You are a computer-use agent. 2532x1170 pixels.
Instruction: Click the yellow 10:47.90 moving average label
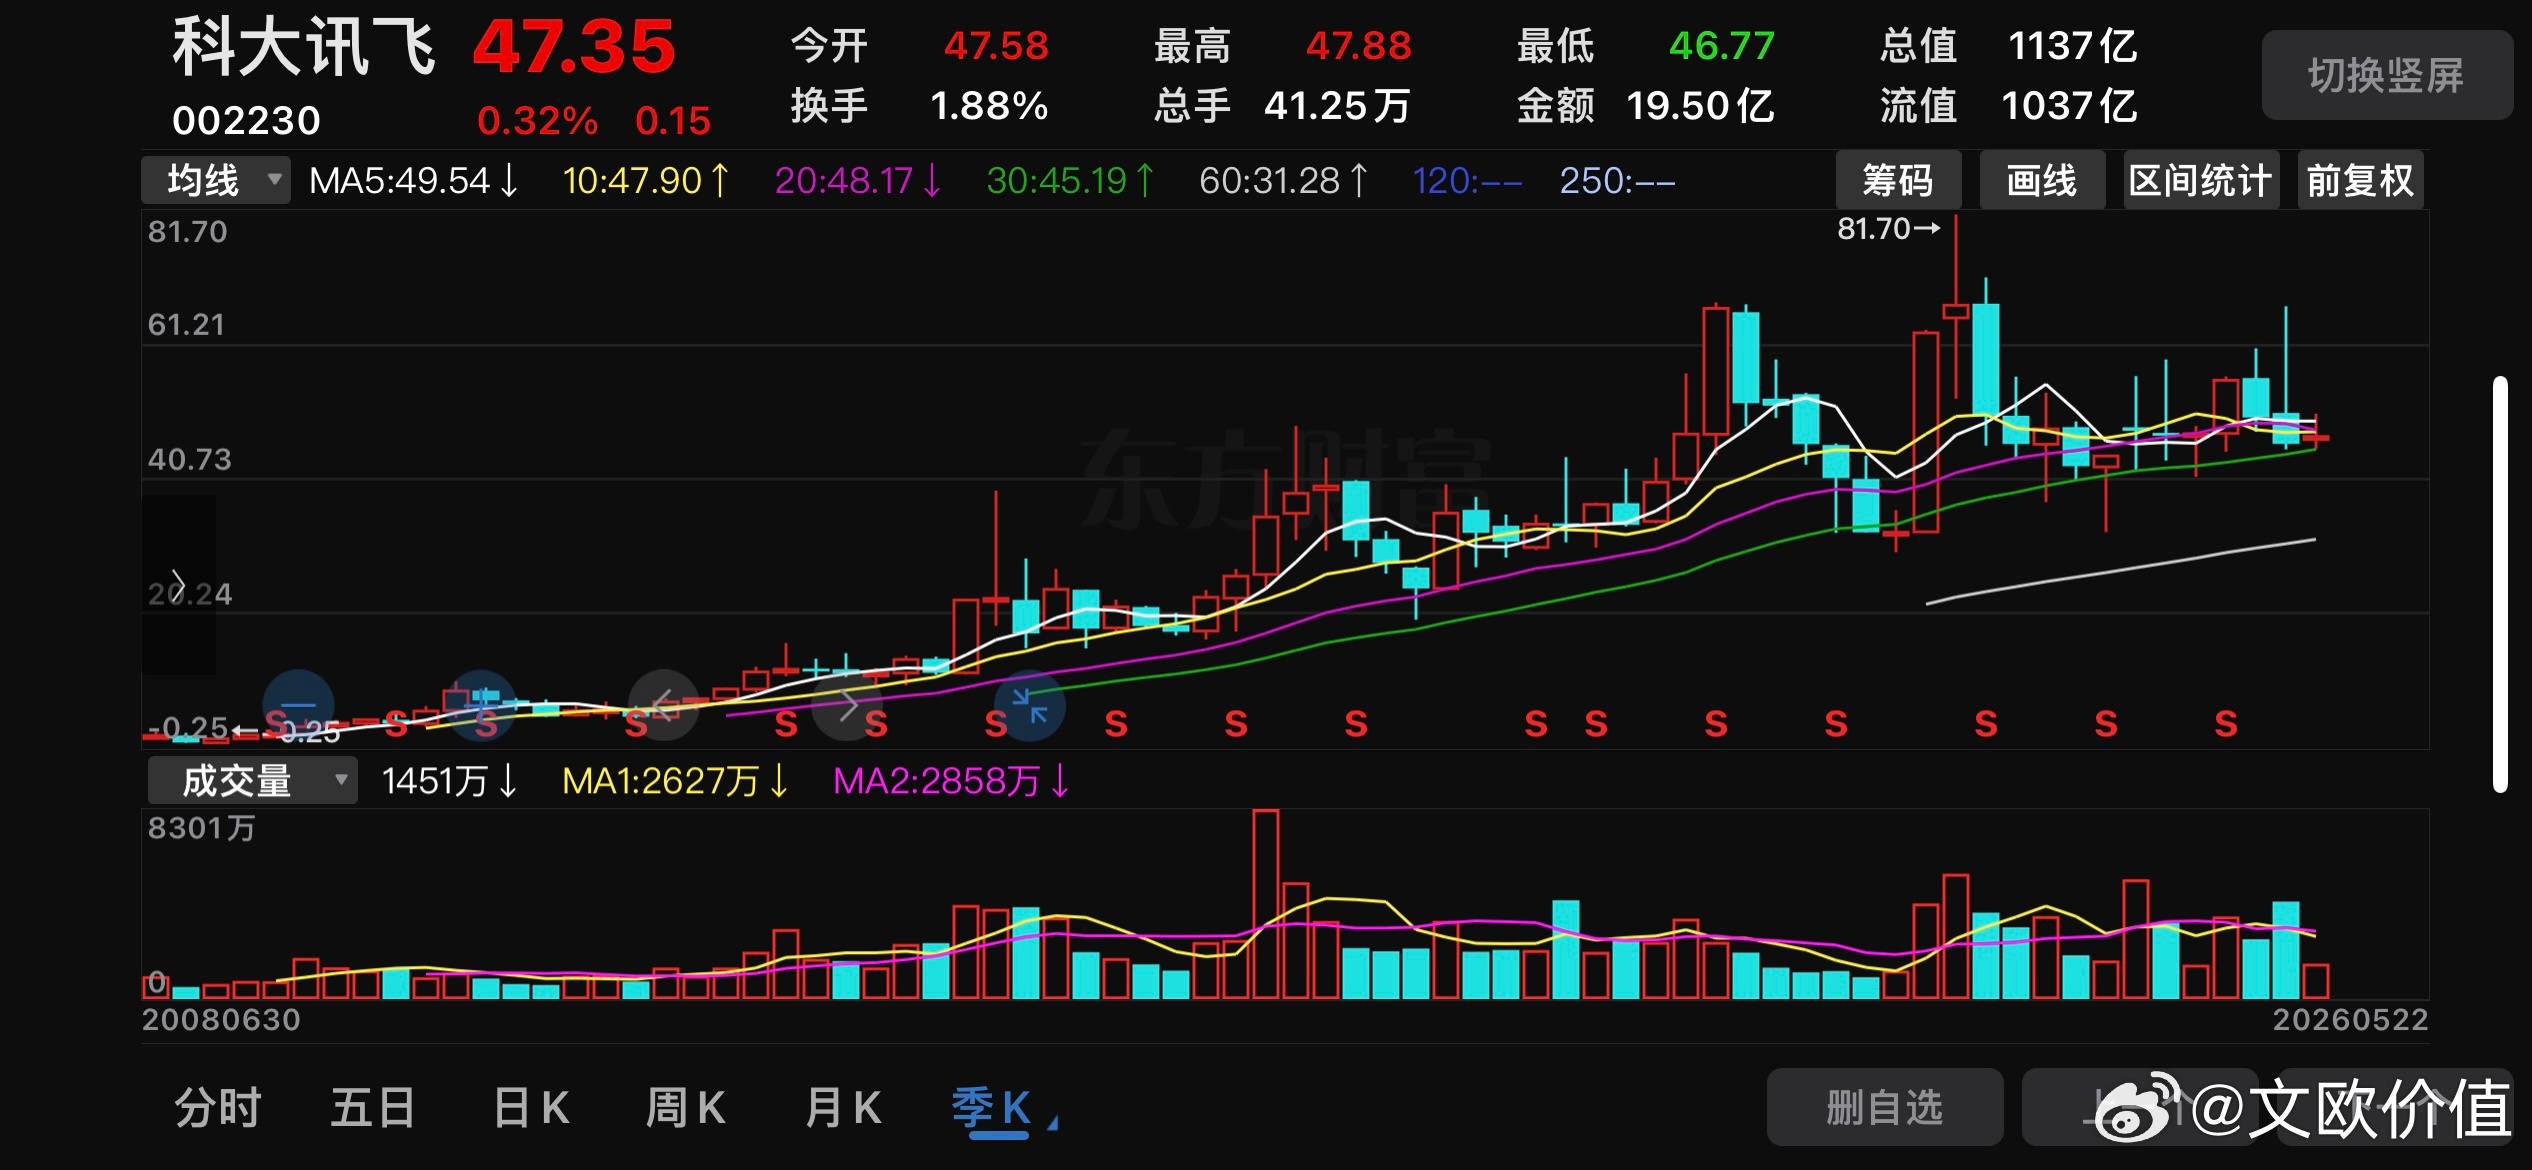tap(646, 181)
